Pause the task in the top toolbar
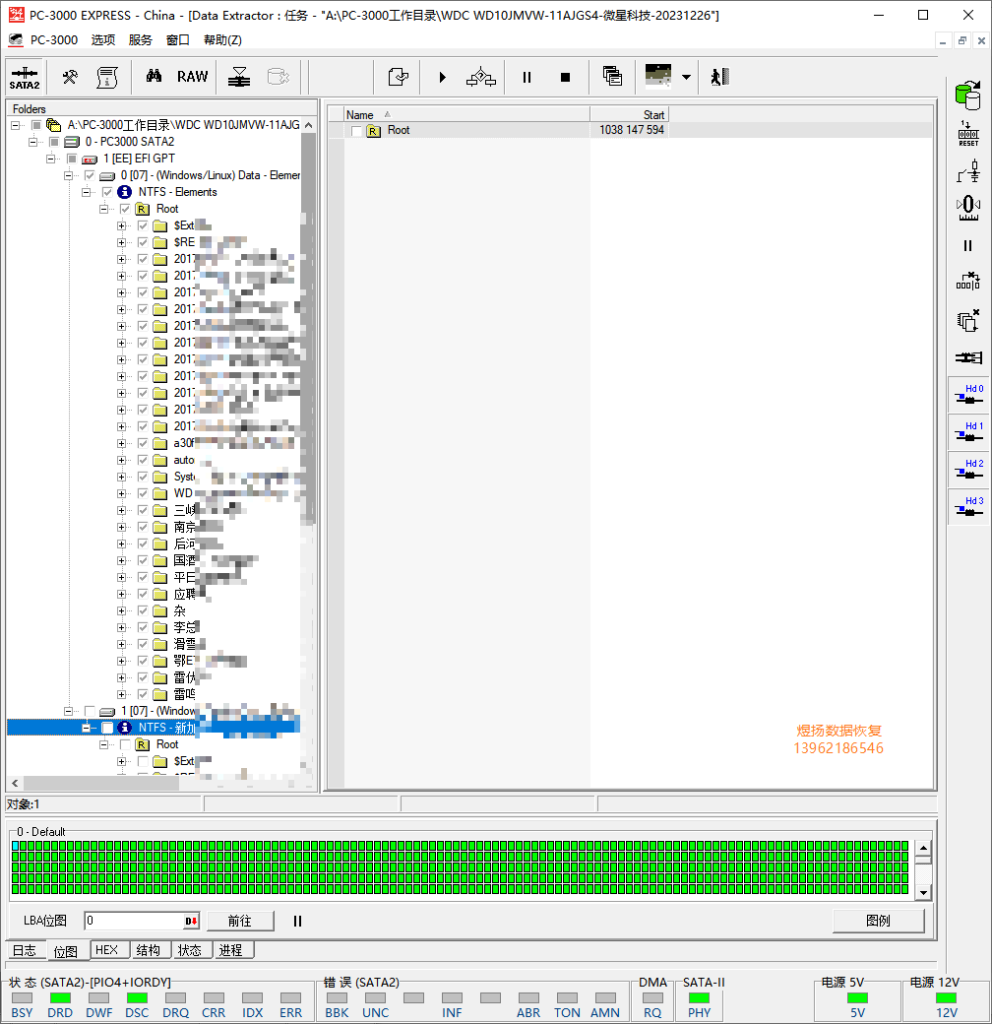992x1024 pixels. [x=526, y=77]
